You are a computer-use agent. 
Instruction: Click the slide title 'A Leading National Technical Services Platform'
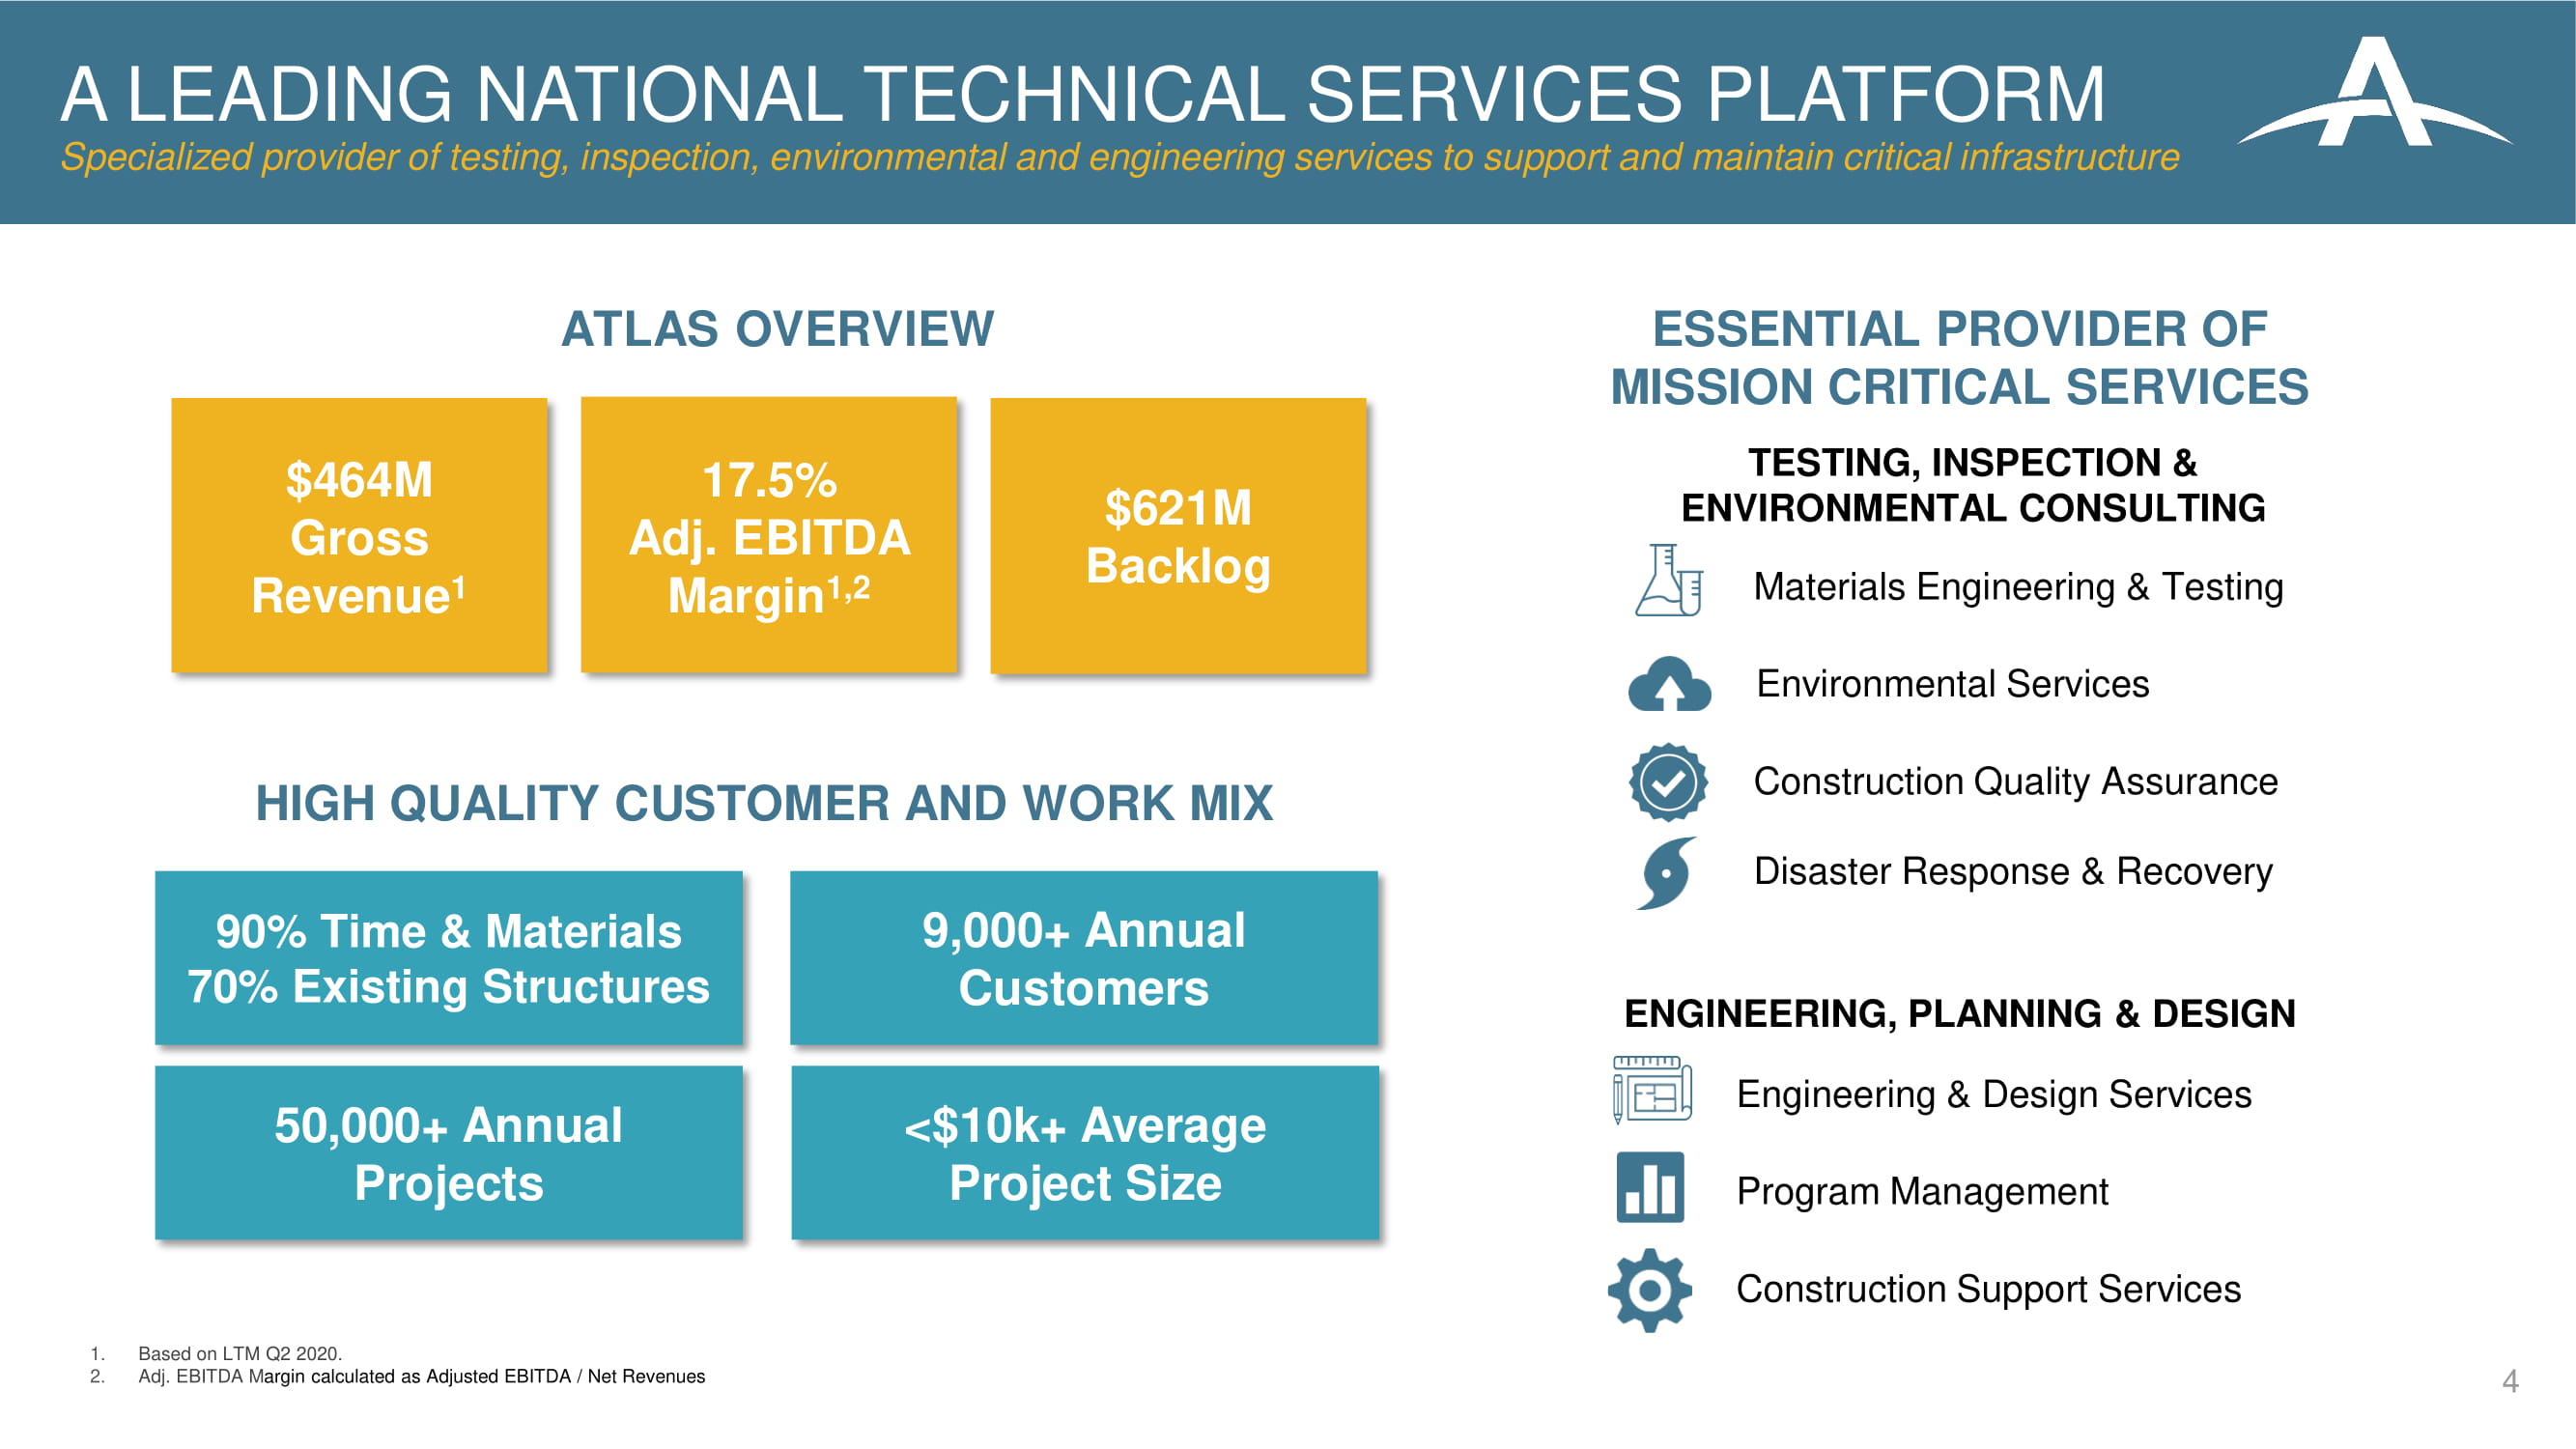coord(1083,94)
